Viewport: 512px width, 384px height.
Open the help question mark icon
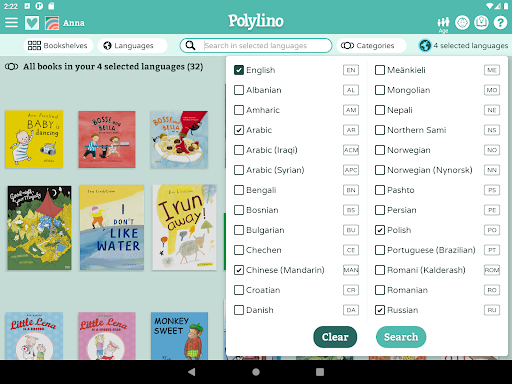[x=500, y=23]
